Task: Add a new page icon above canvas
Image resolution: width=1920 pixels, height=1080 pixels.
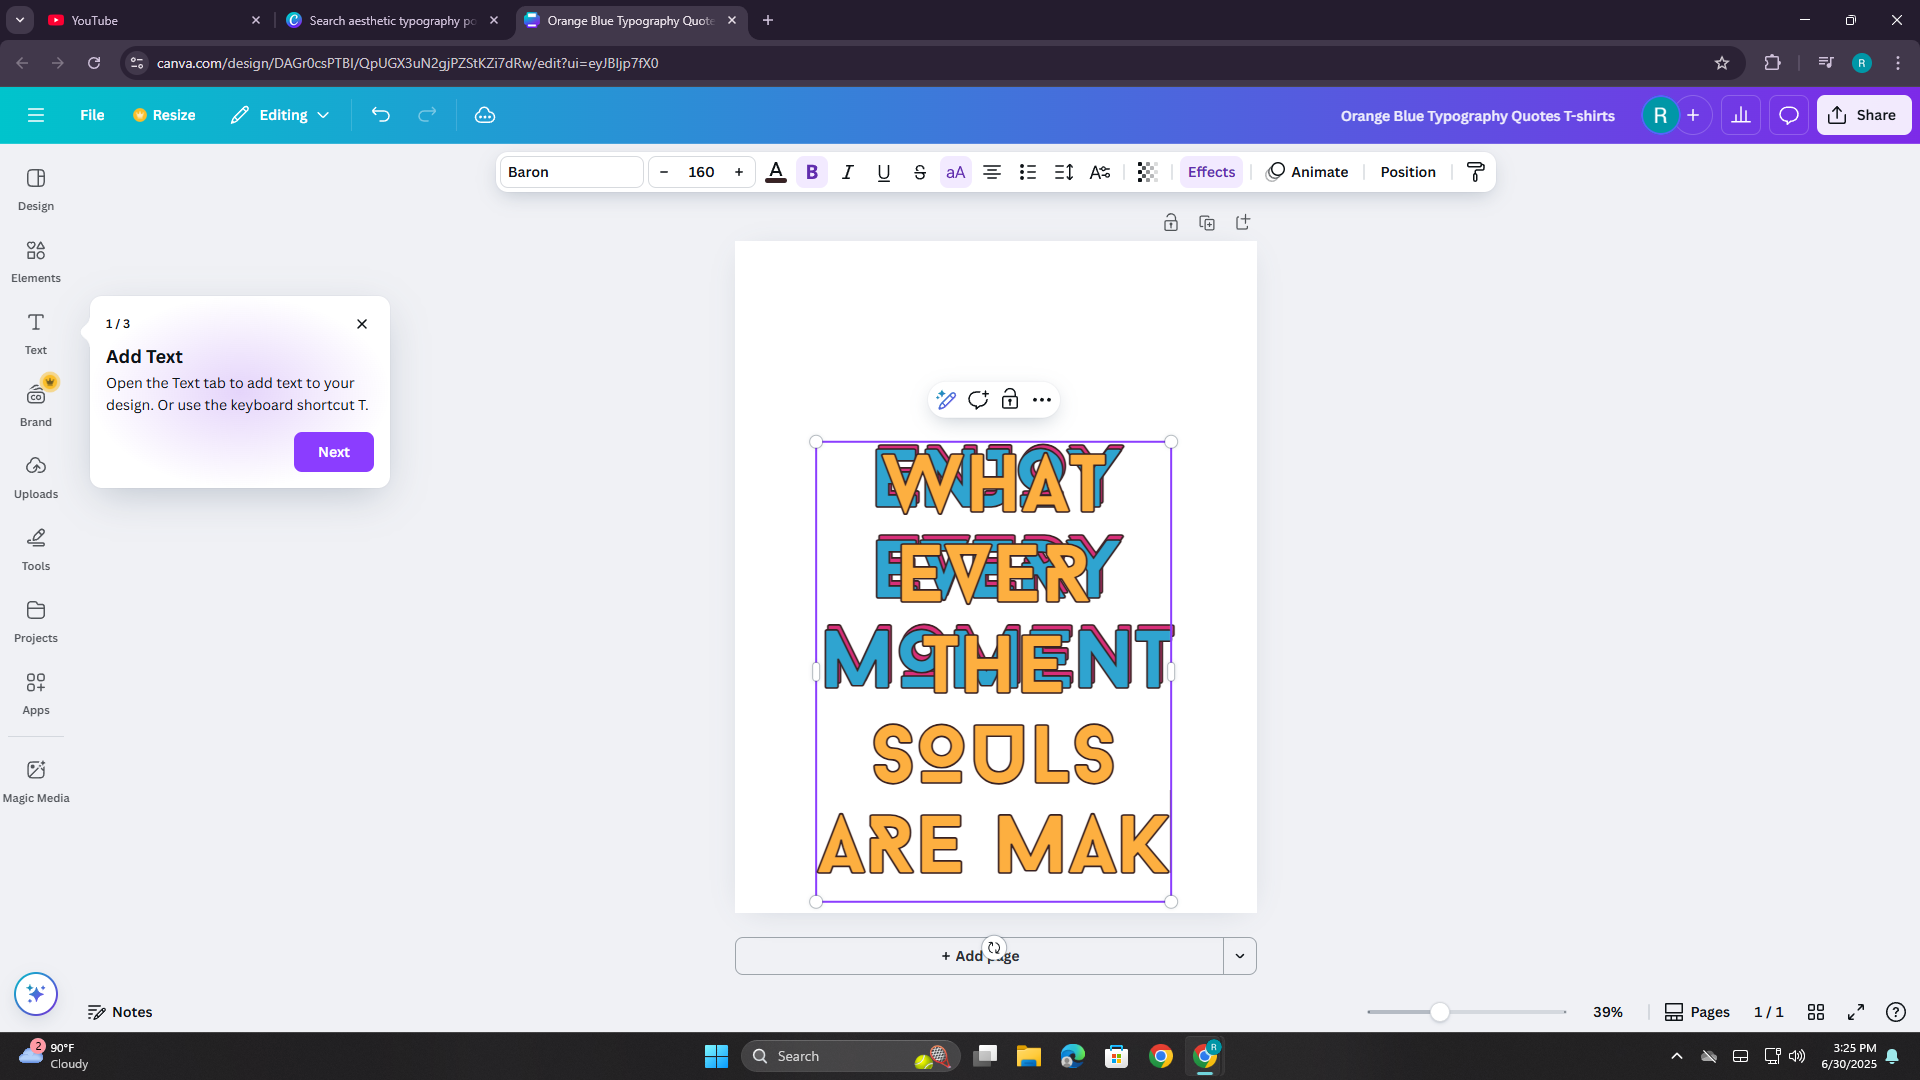Action: [x=1243, y=223]
